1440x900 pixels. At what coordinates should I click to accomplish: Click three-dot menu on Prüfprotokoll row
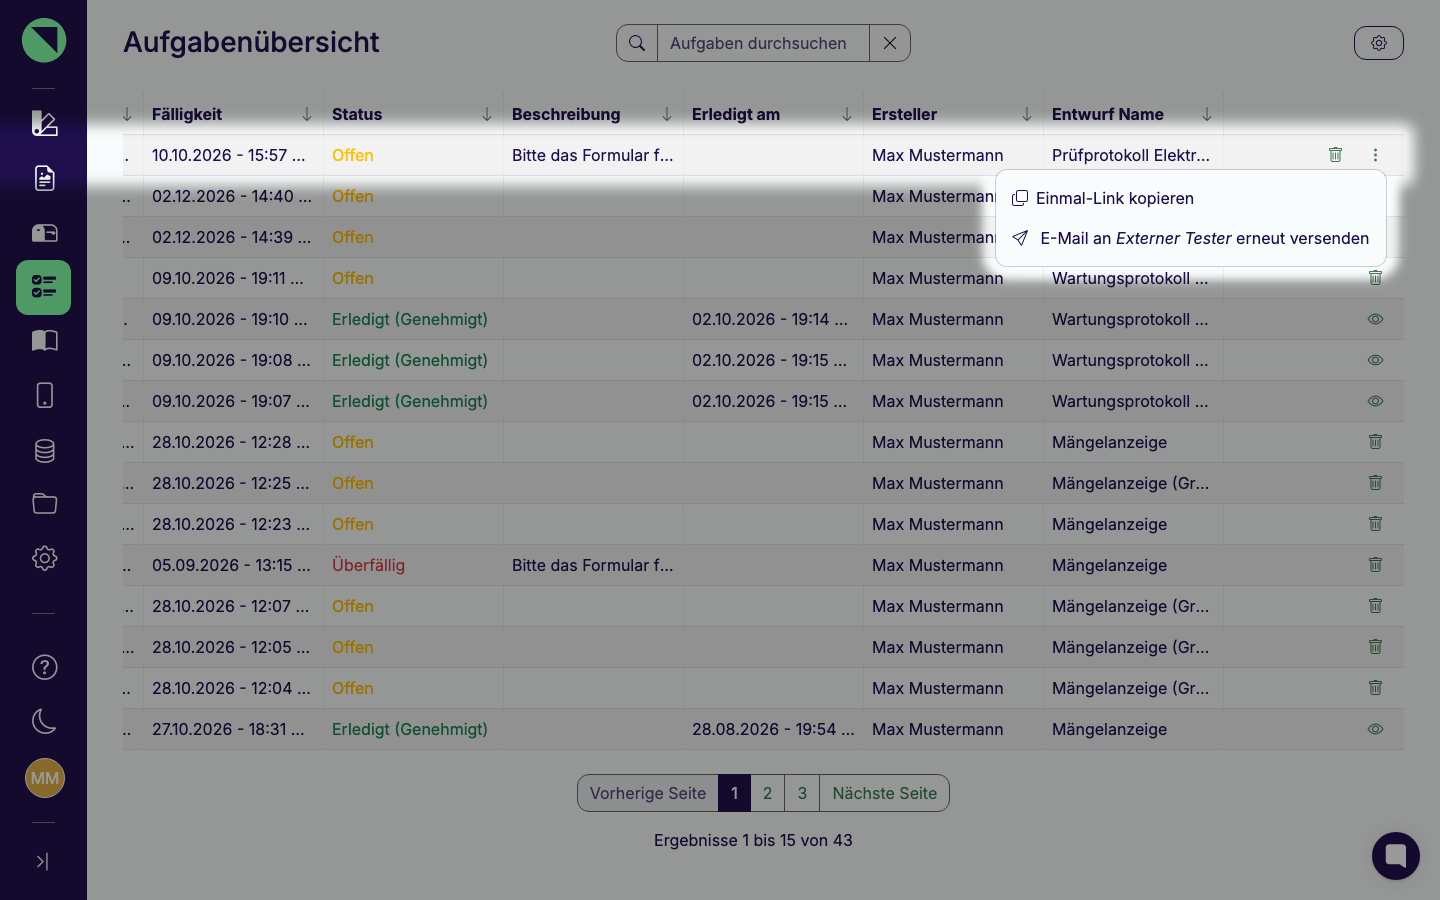pos(1375,155)
